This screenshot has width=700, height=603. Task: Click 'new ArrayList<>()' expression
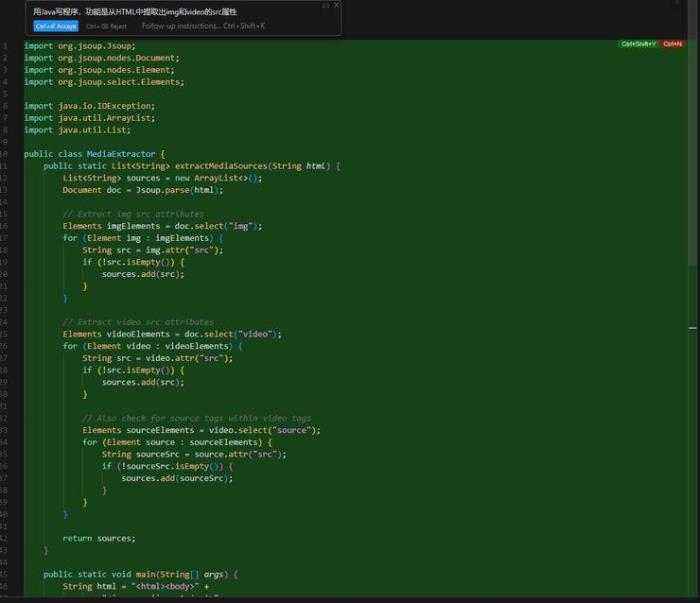click(216, 178)
